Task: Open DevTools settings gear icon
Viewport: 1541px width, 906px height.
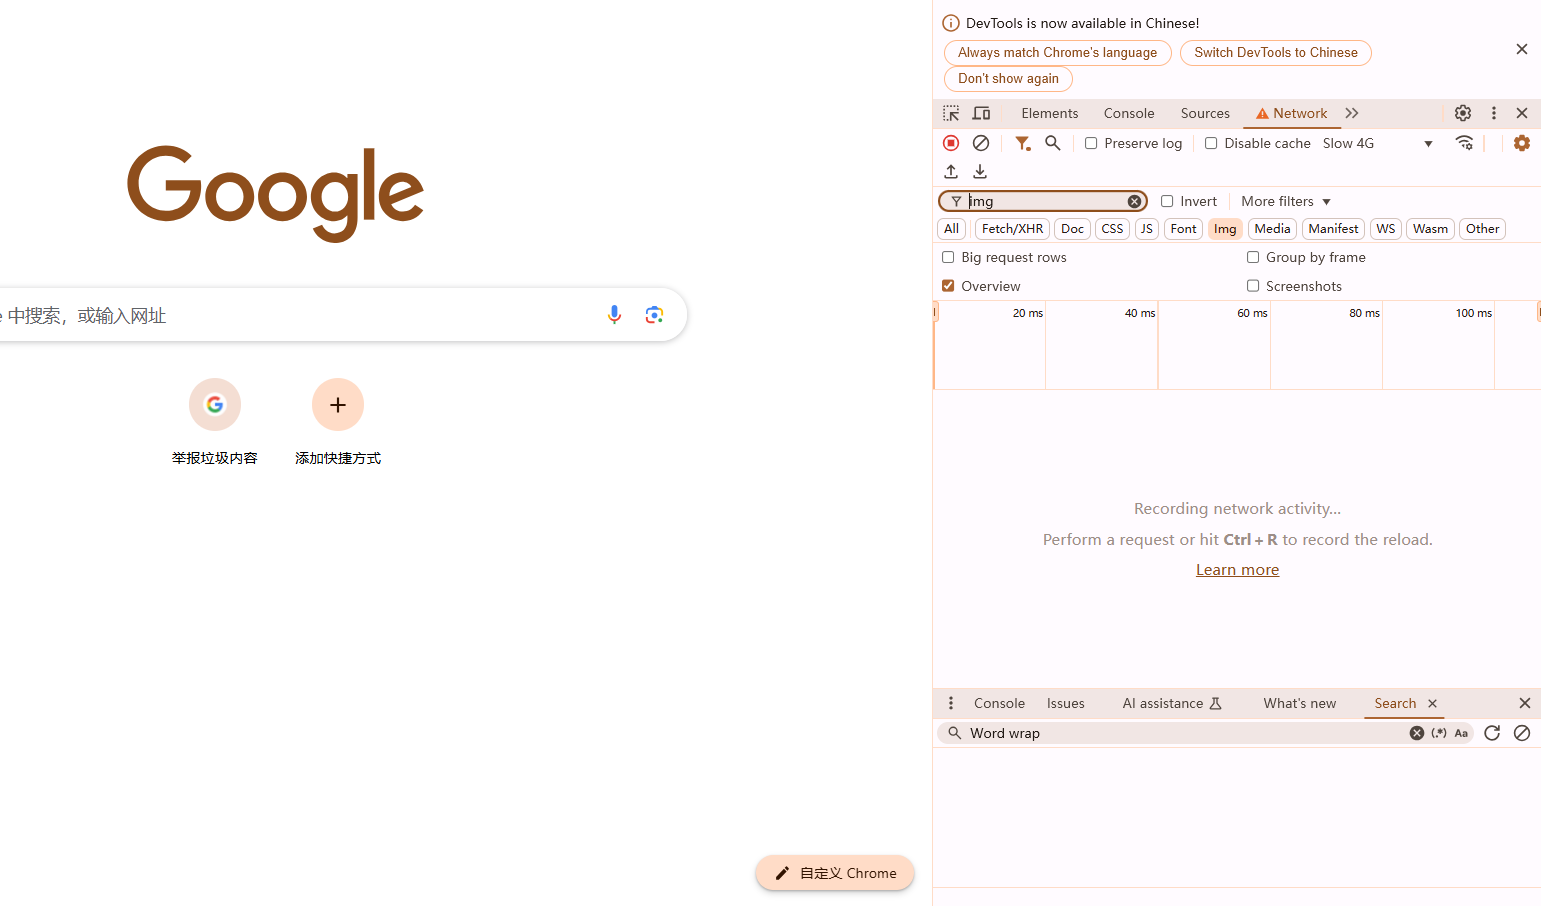Action: tap(1463, 113)
